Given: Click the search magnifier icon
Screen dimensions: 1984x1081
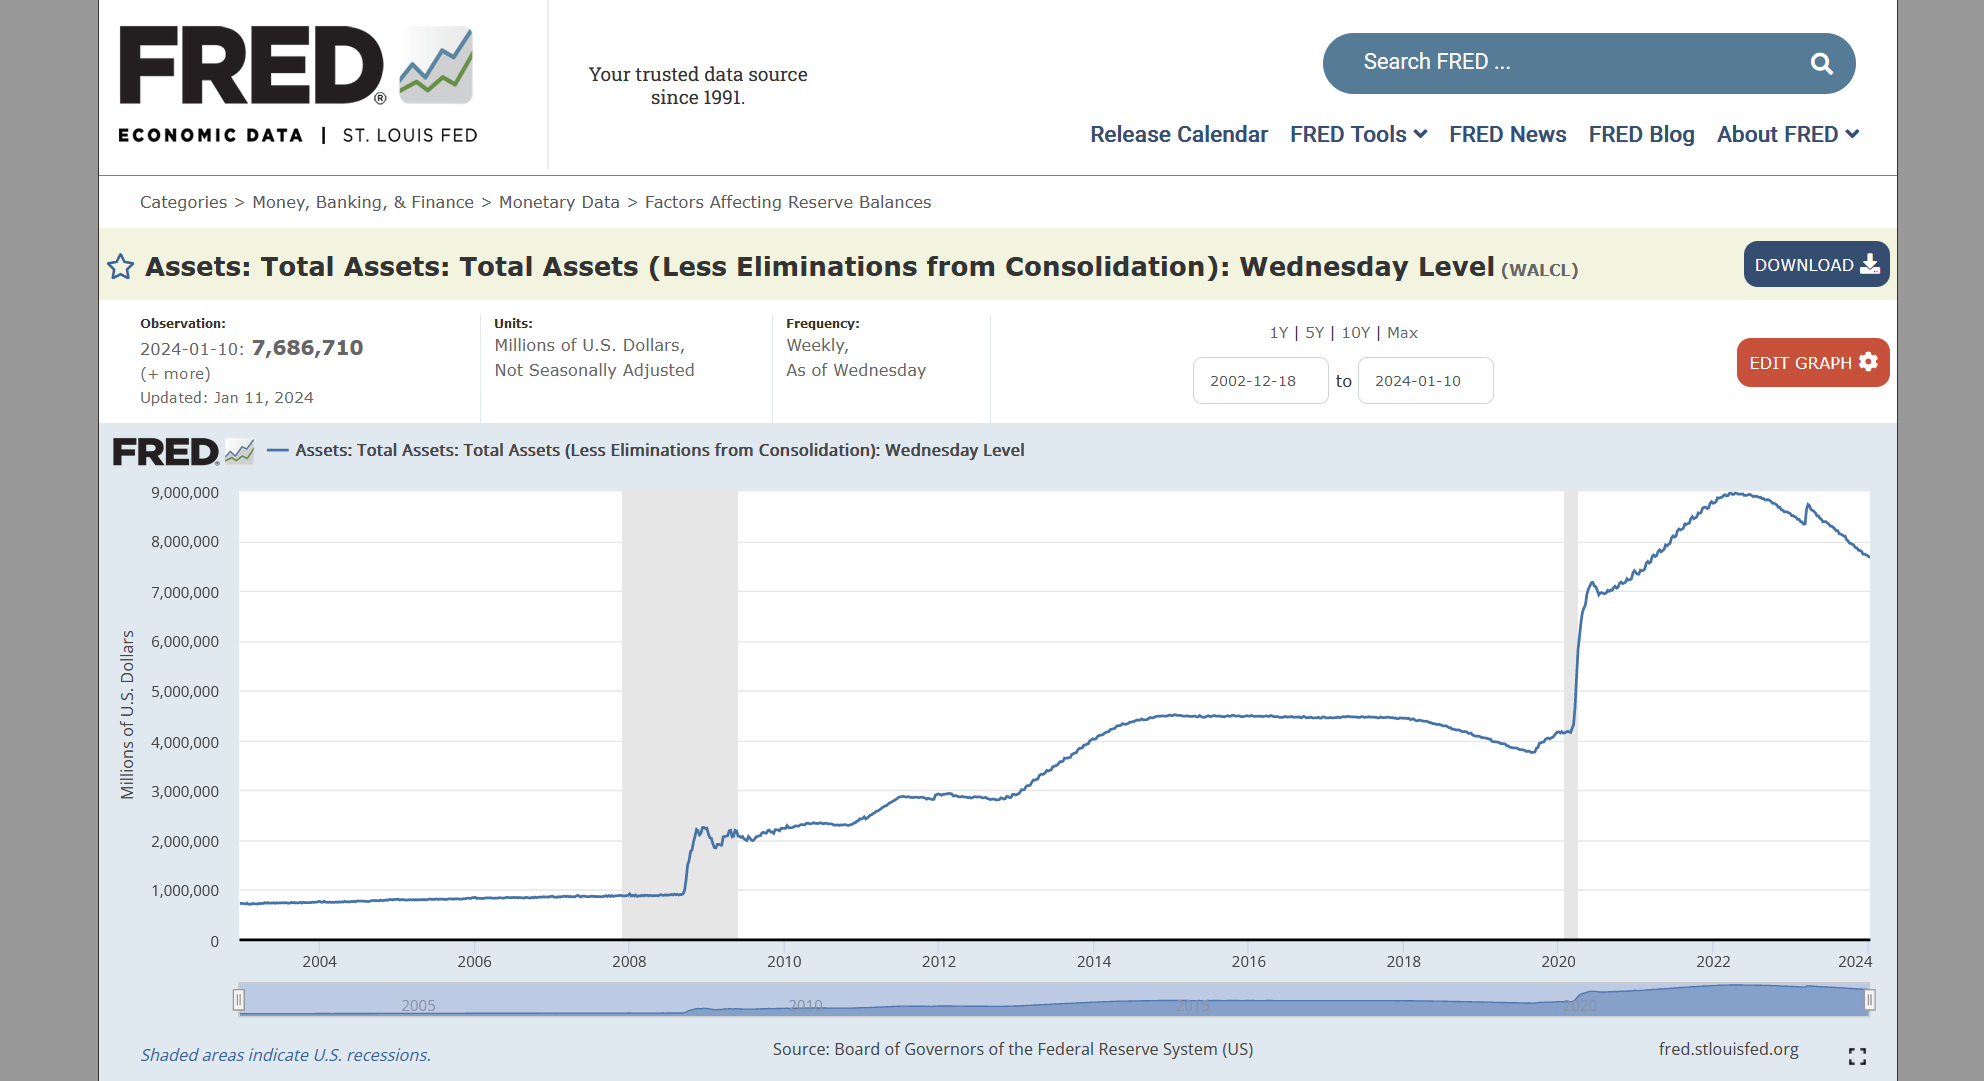Looking at the screenshot, I should [1821, 64].
